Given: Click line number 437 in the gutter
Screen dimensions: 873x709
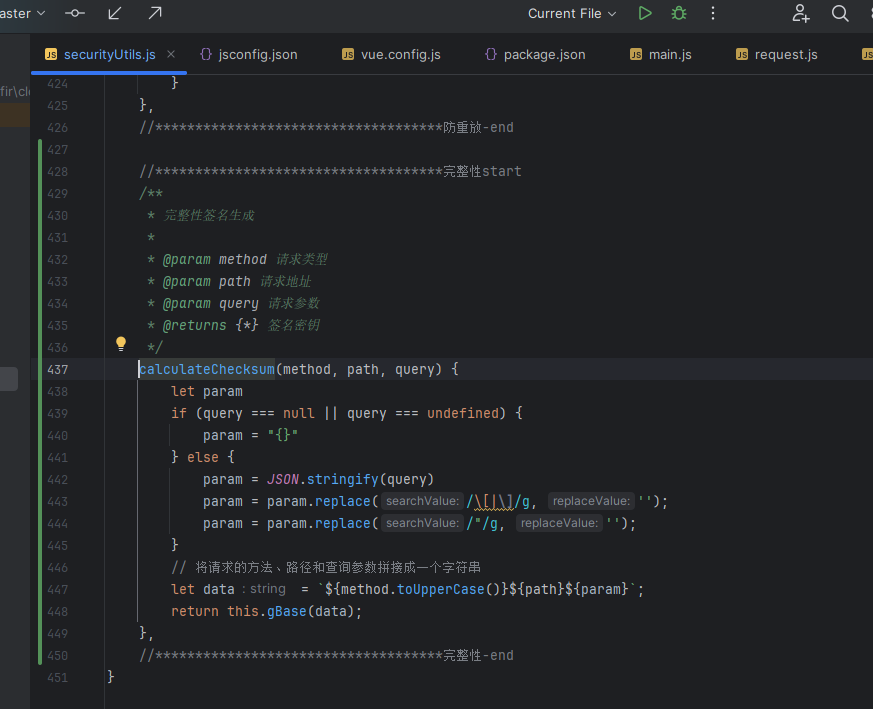Looking at the screenshot, I should click(57, 370).
